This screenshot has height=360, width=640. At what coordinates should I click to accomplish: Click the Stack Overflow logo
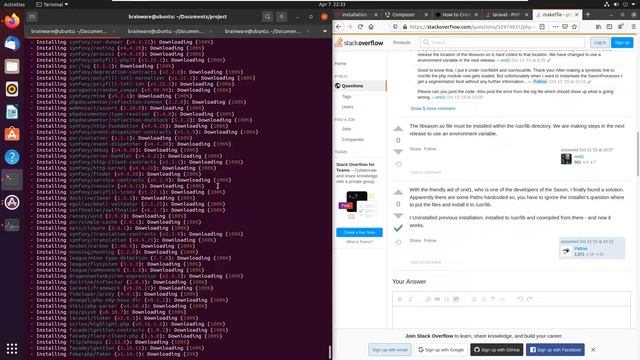point(359,42)
